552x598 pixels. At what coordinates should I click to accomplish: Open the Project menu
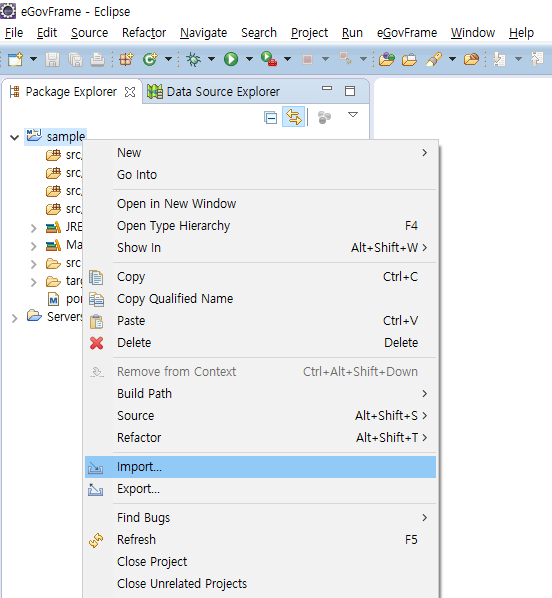tap(309, 33)
